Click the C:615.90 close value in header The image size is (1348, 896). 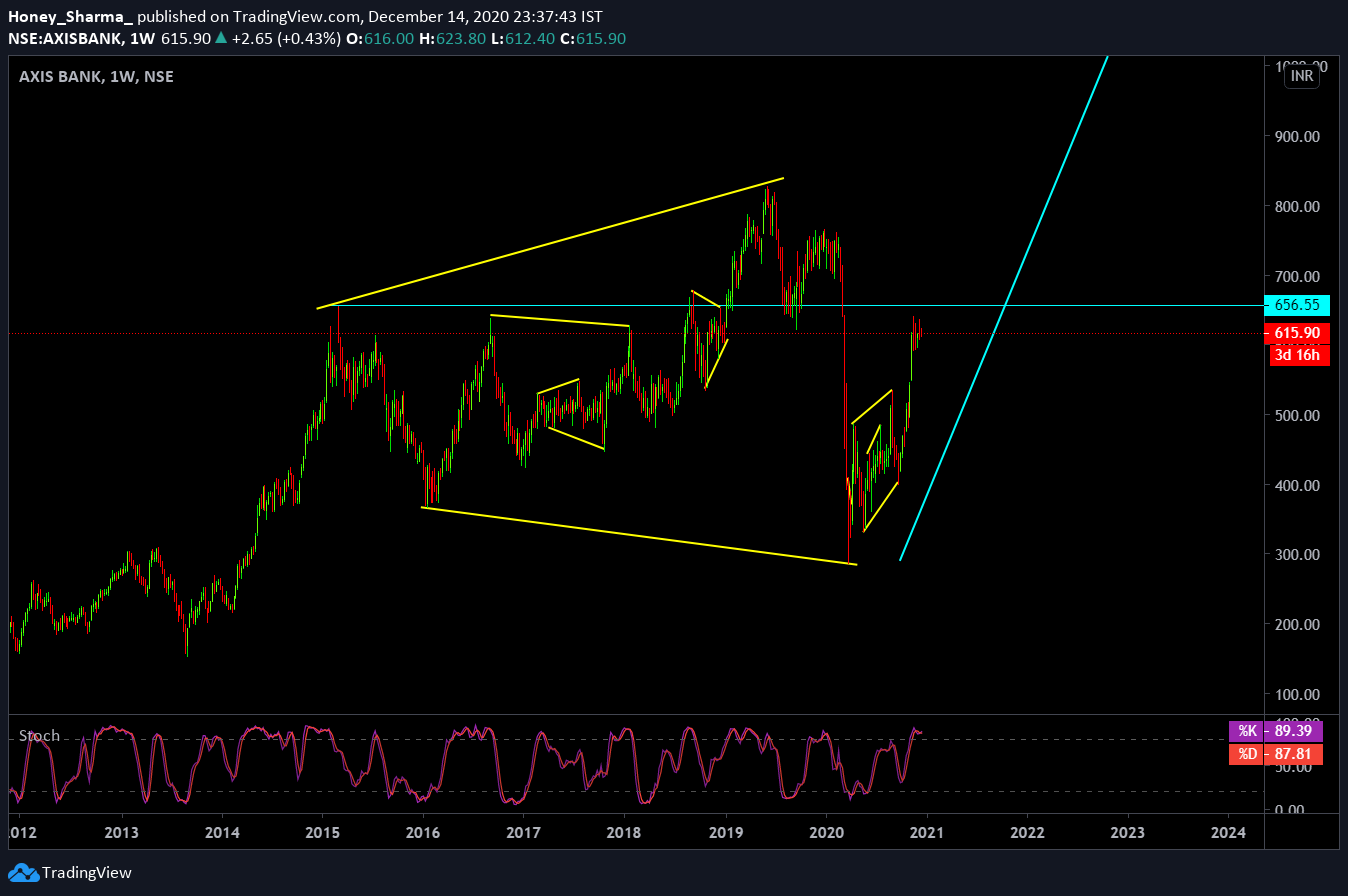pos(593,38)
